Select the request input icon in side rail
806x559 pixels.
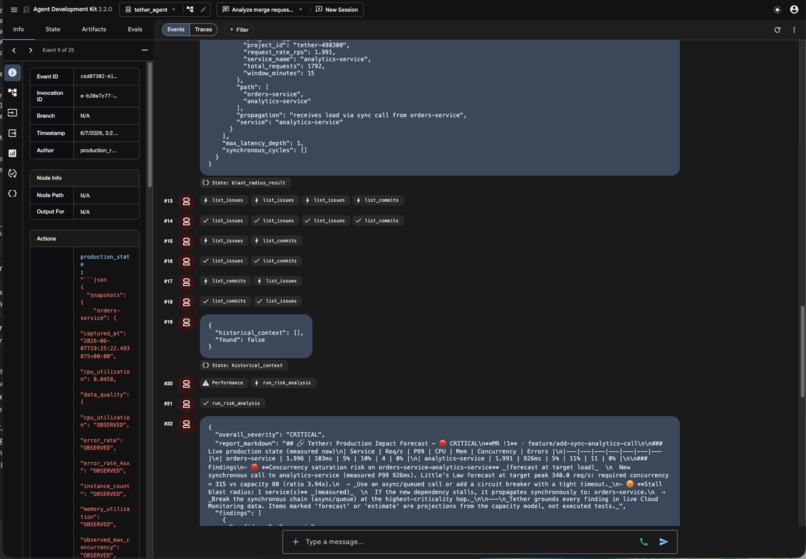tap(12, 113)
